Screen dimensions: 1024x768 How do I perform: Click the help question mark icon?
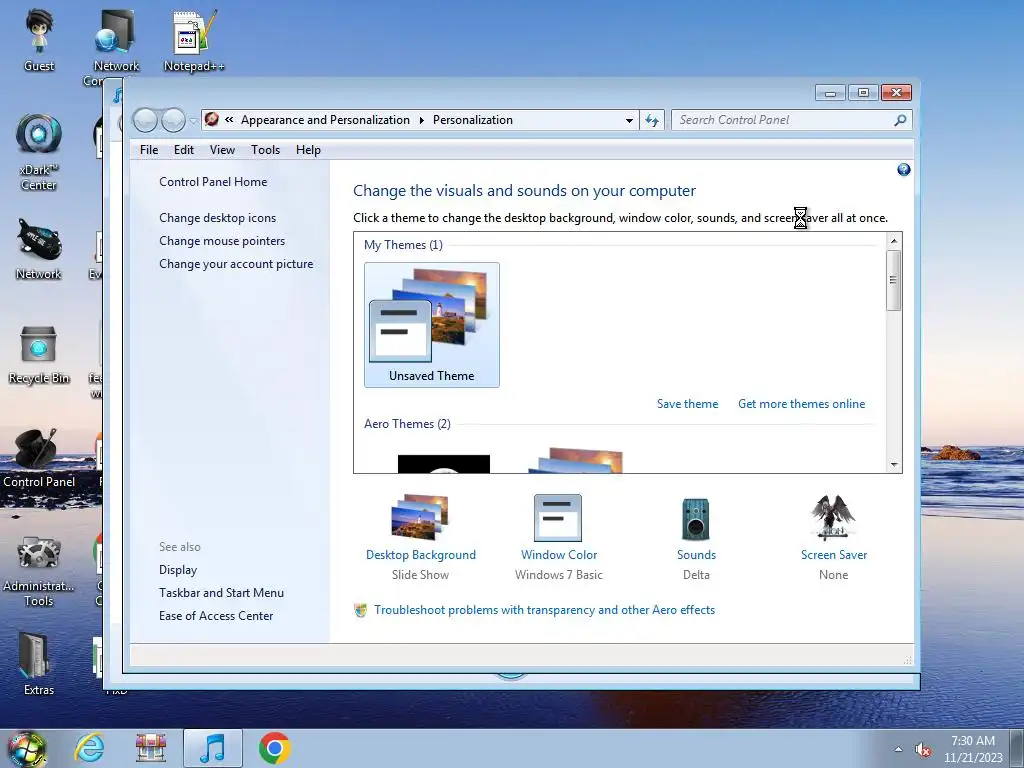point(904,170)
